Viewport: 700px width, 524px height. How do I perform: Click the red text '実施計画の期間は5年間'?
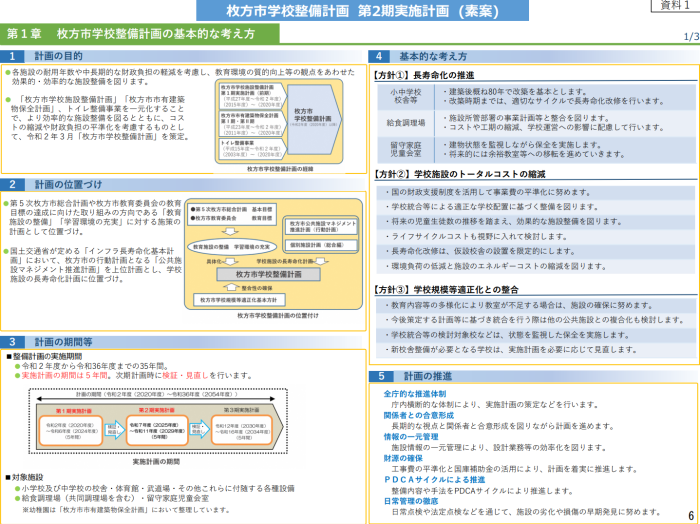pyautogui.click(x=64, y=375)
